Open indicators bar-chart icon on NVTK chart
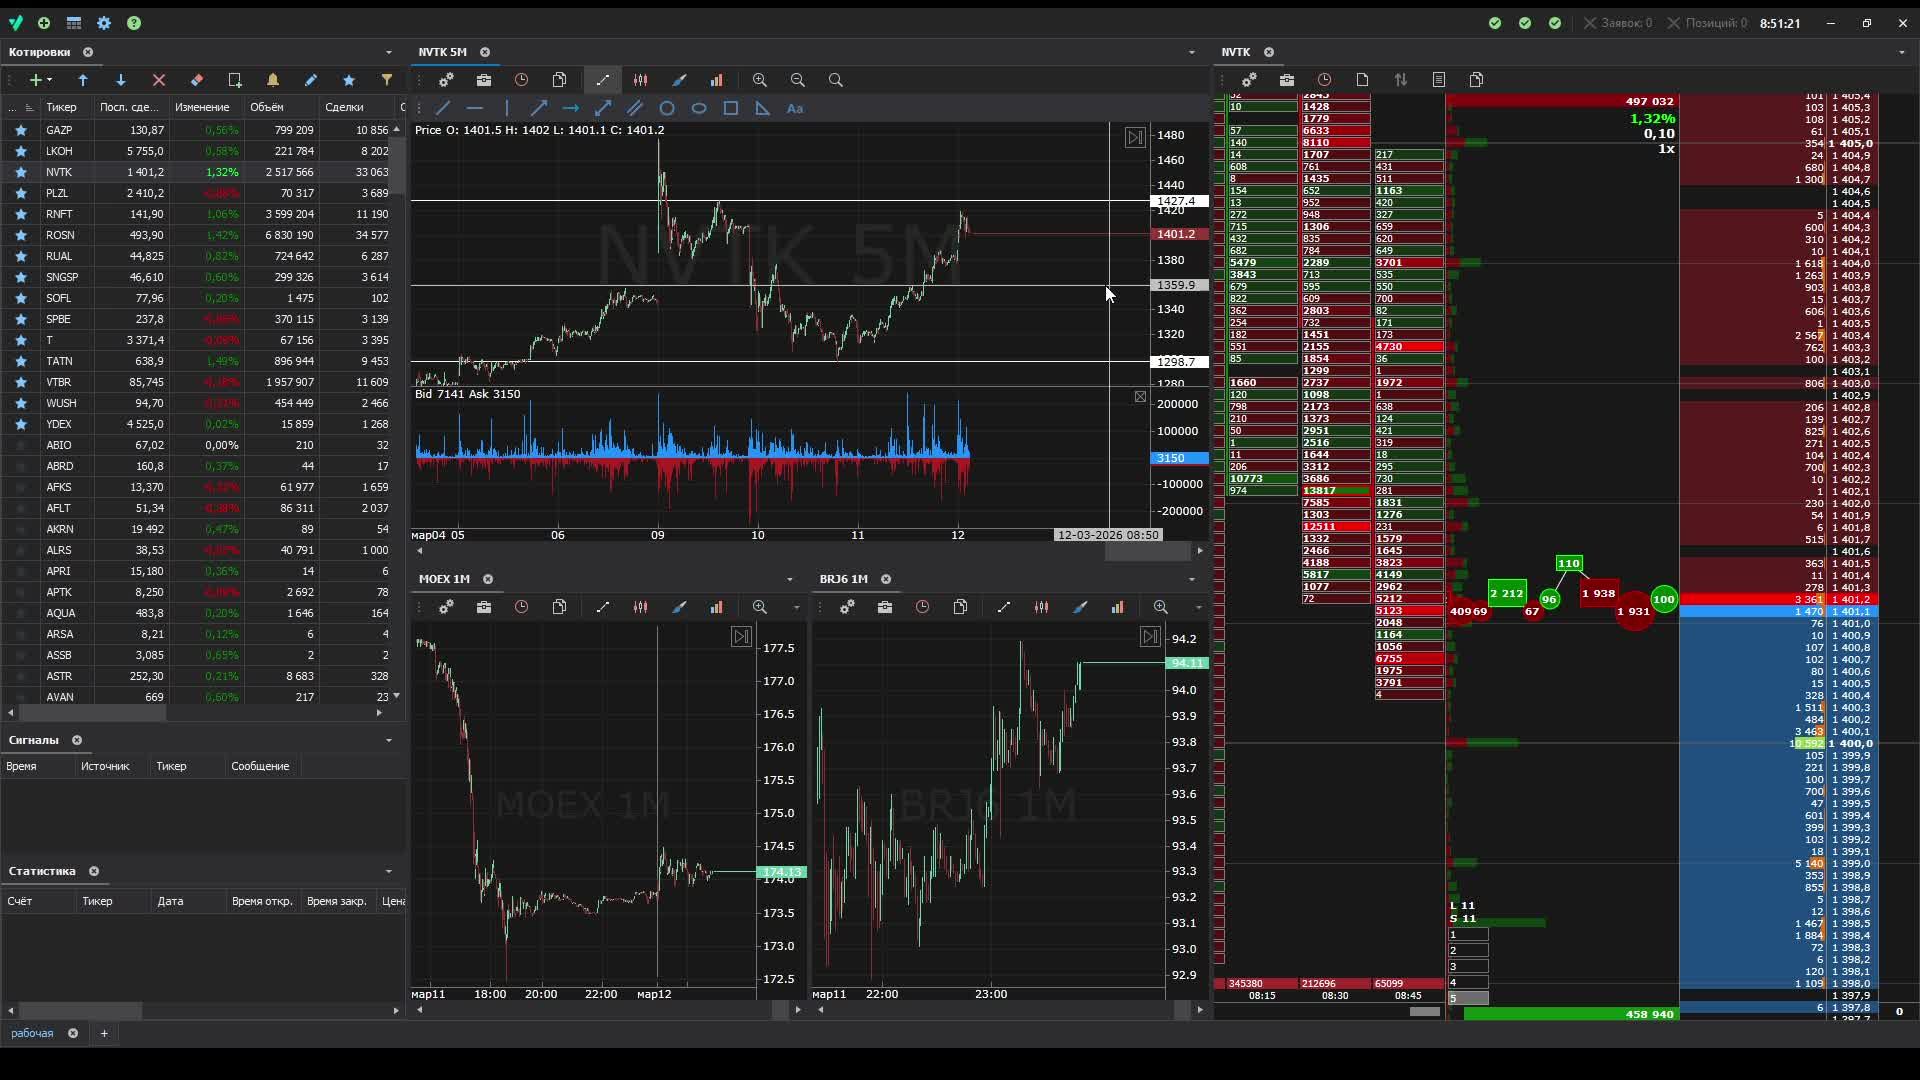Screen dimensions: 1920x1080 click(x=716, y=80)
